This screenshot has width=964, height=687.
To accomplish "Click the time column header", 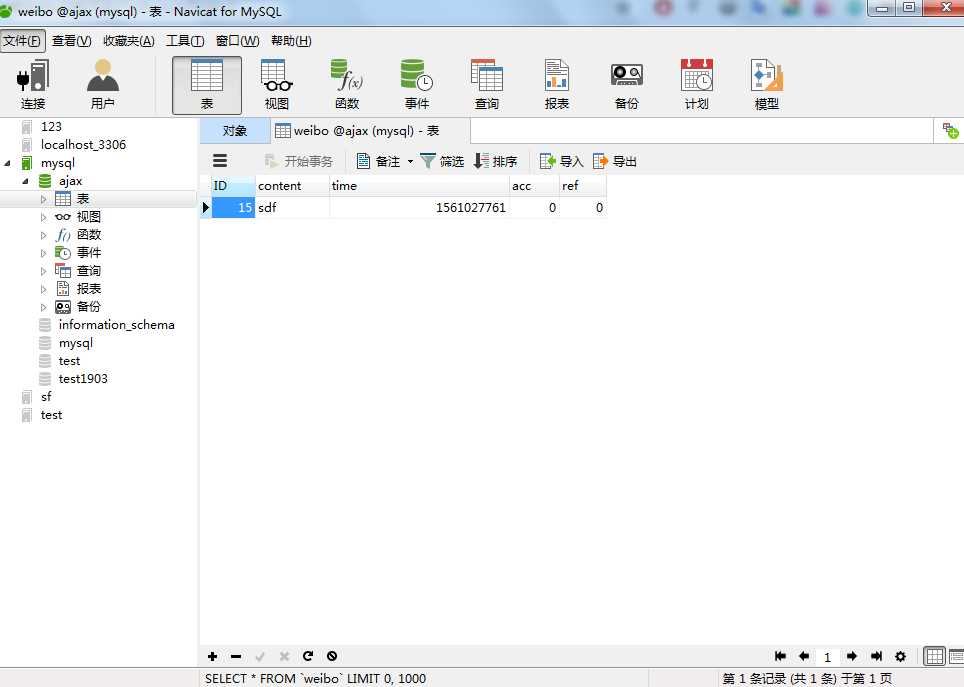I will (419, 186).
